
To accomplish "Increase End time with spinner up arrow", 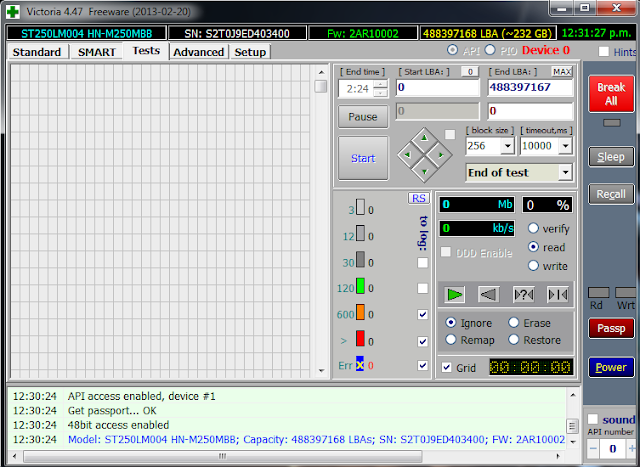I will click(x=380, y=85).
